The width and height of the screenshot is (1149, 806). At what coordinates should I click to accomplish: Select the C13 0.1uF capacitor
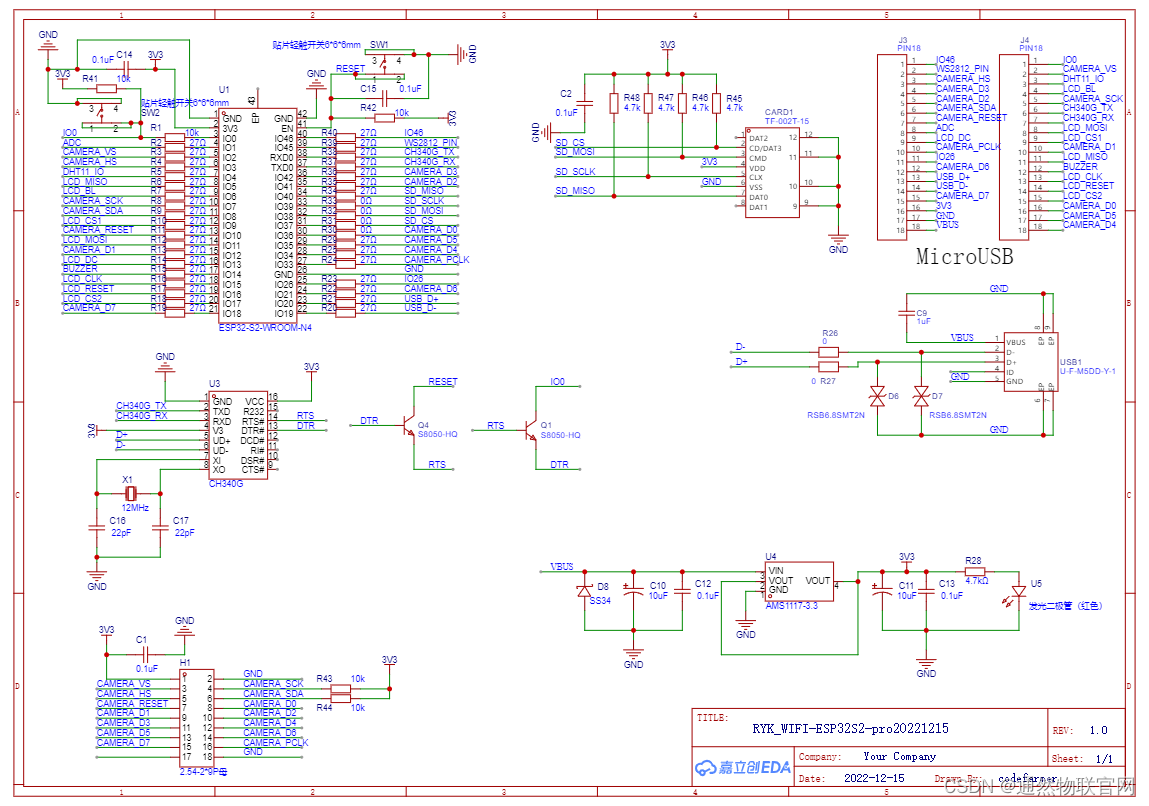click(x=926, y=591)
